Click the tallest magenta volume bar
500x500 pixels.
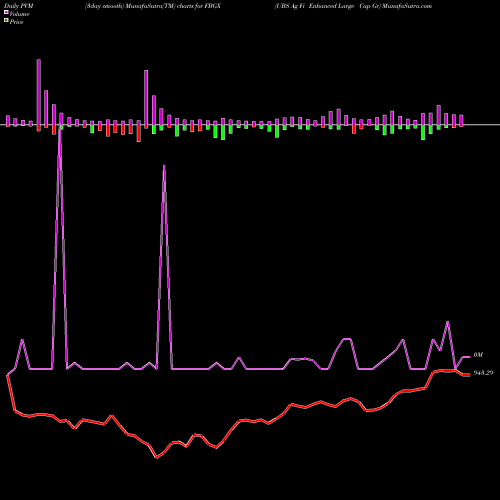click(x=39, y=92)
